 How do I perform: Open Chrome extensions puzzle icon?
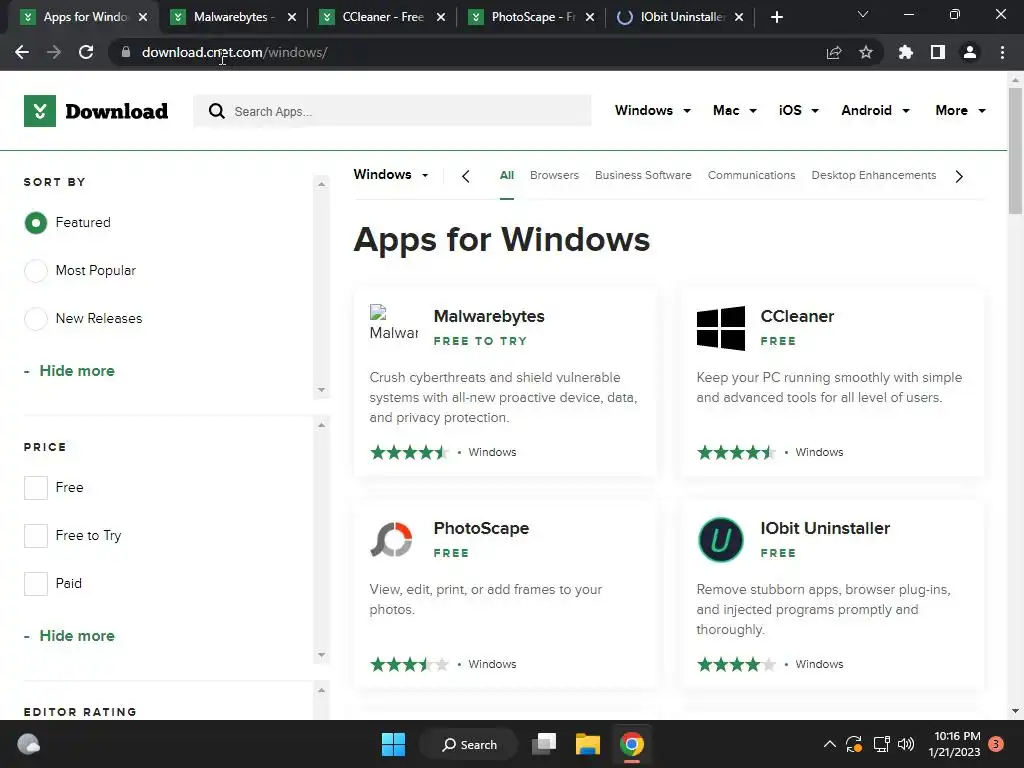pyautogui.click(x=906, y=52)
